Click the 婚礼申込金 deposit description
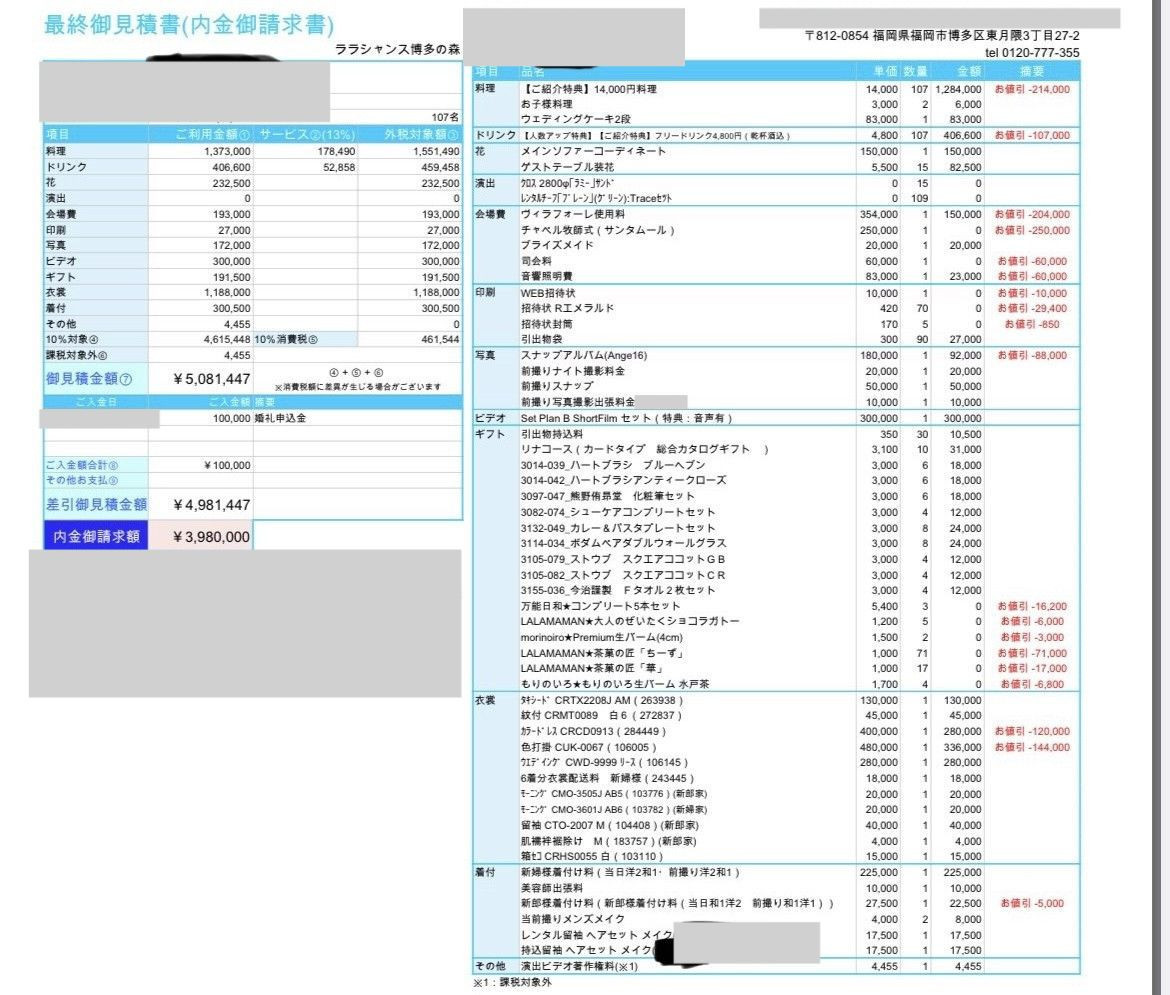The width and height of the screenshot is (1170, 995). (x=280, y=418)
